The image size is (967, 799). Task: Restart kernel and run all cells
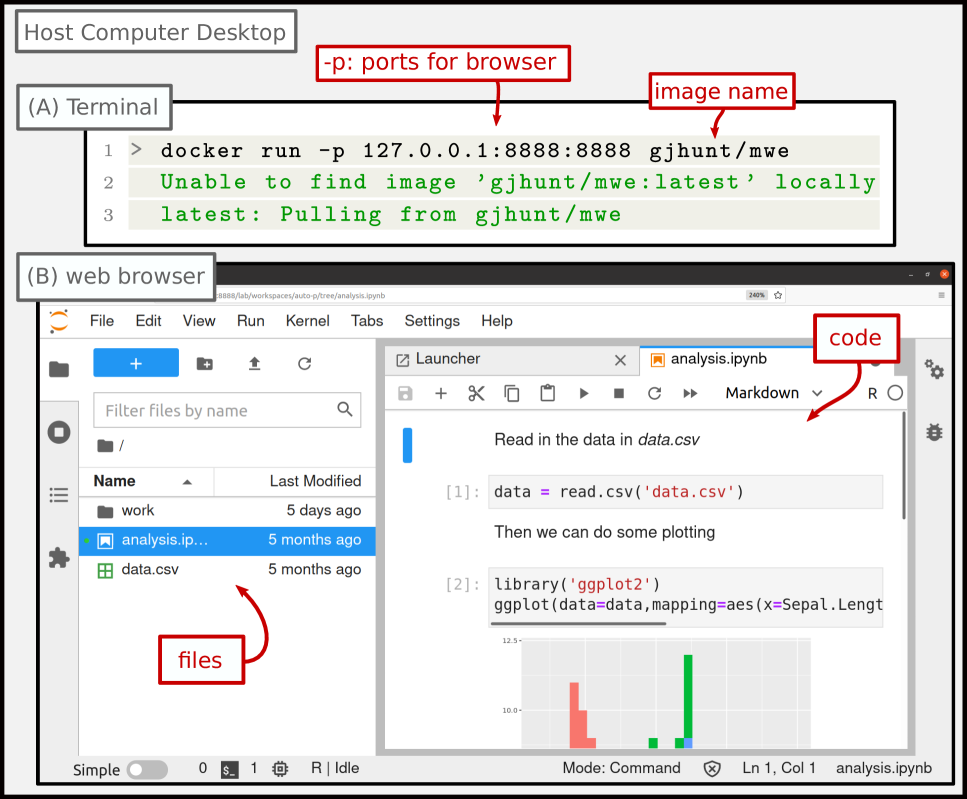(690, 393)
